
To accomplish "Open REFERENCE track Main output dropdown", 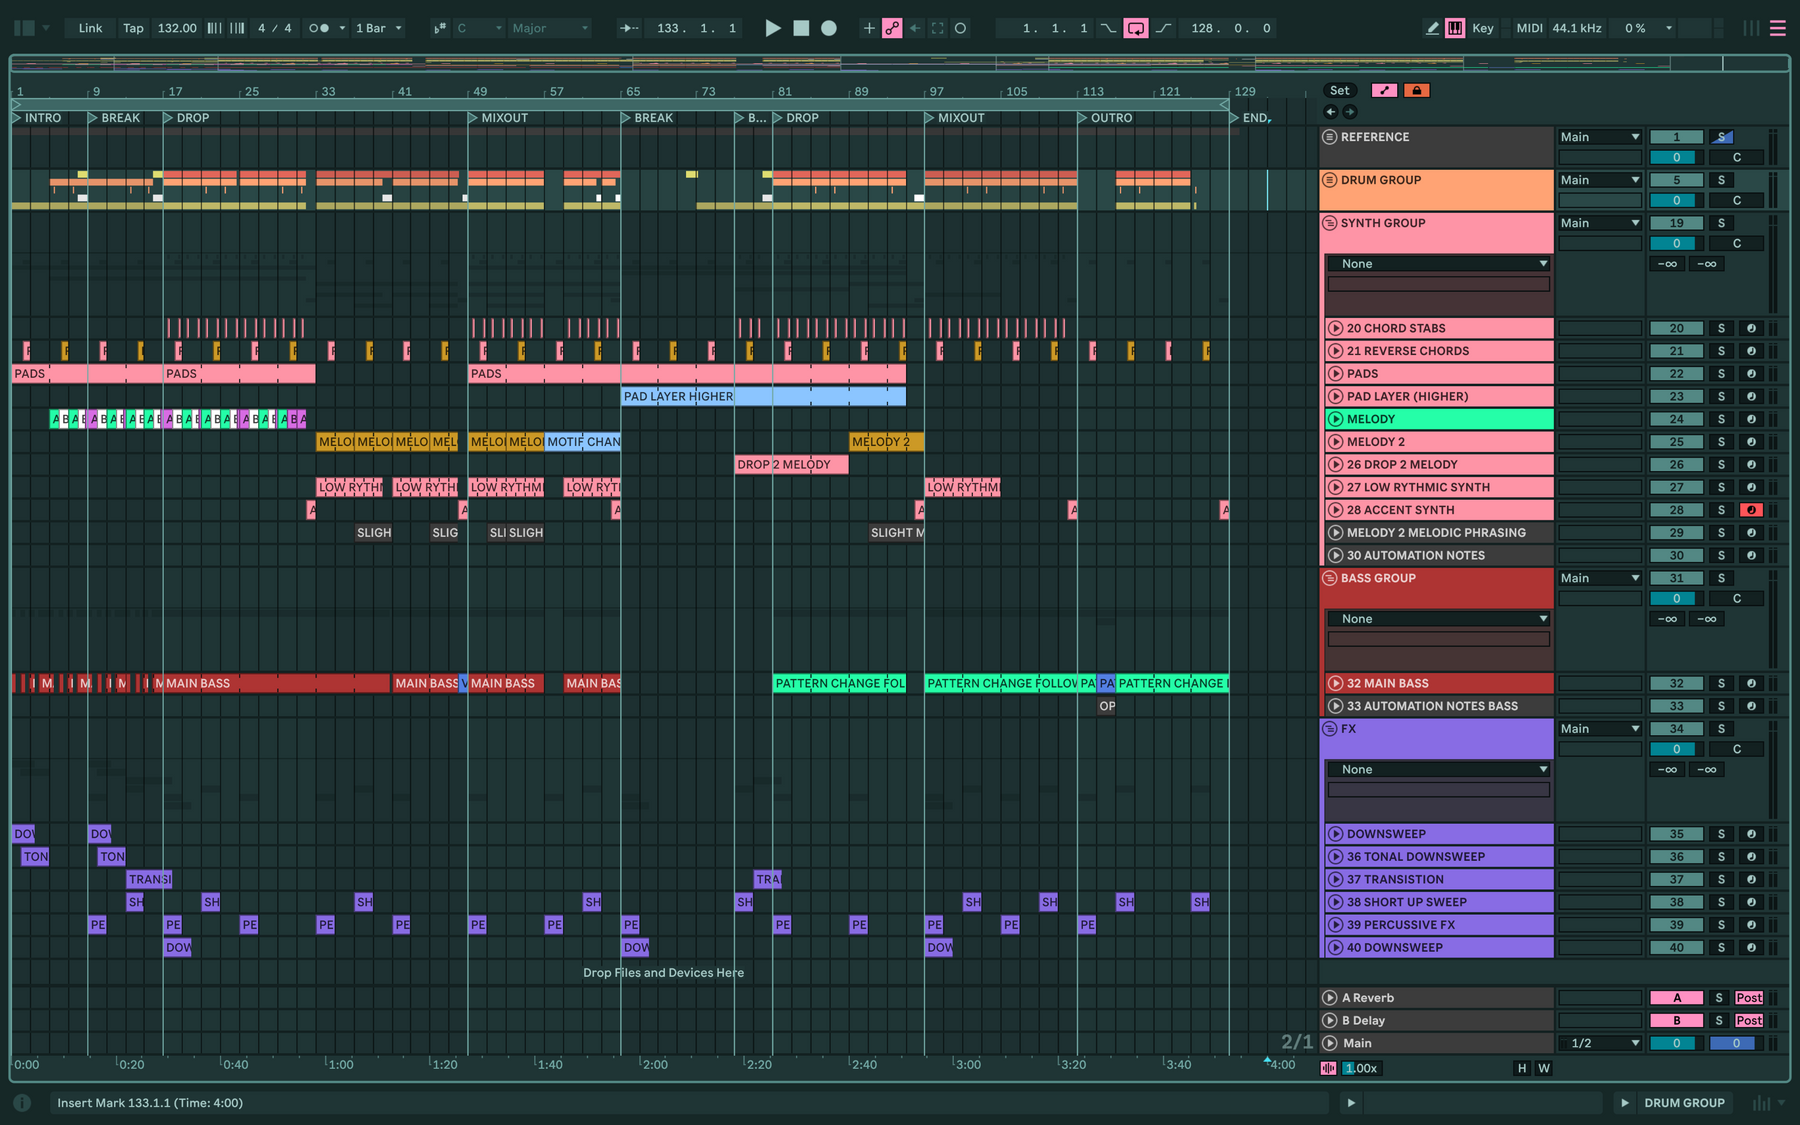I will coord(1600,137).
